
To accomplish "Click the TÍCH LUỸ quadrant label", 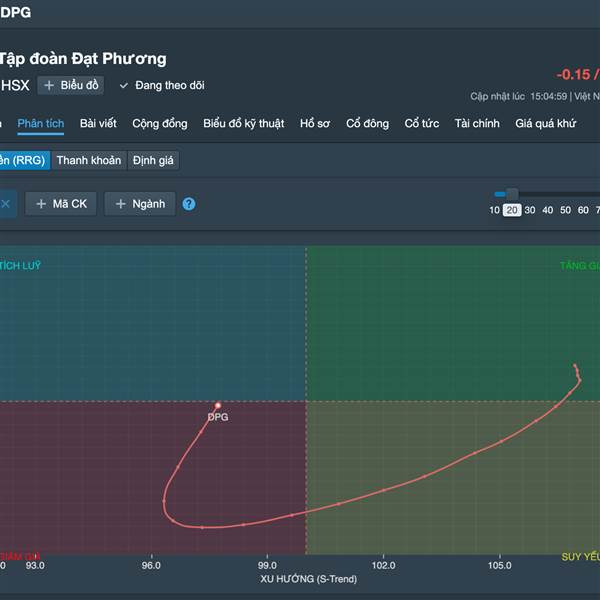I will (20, 266).
